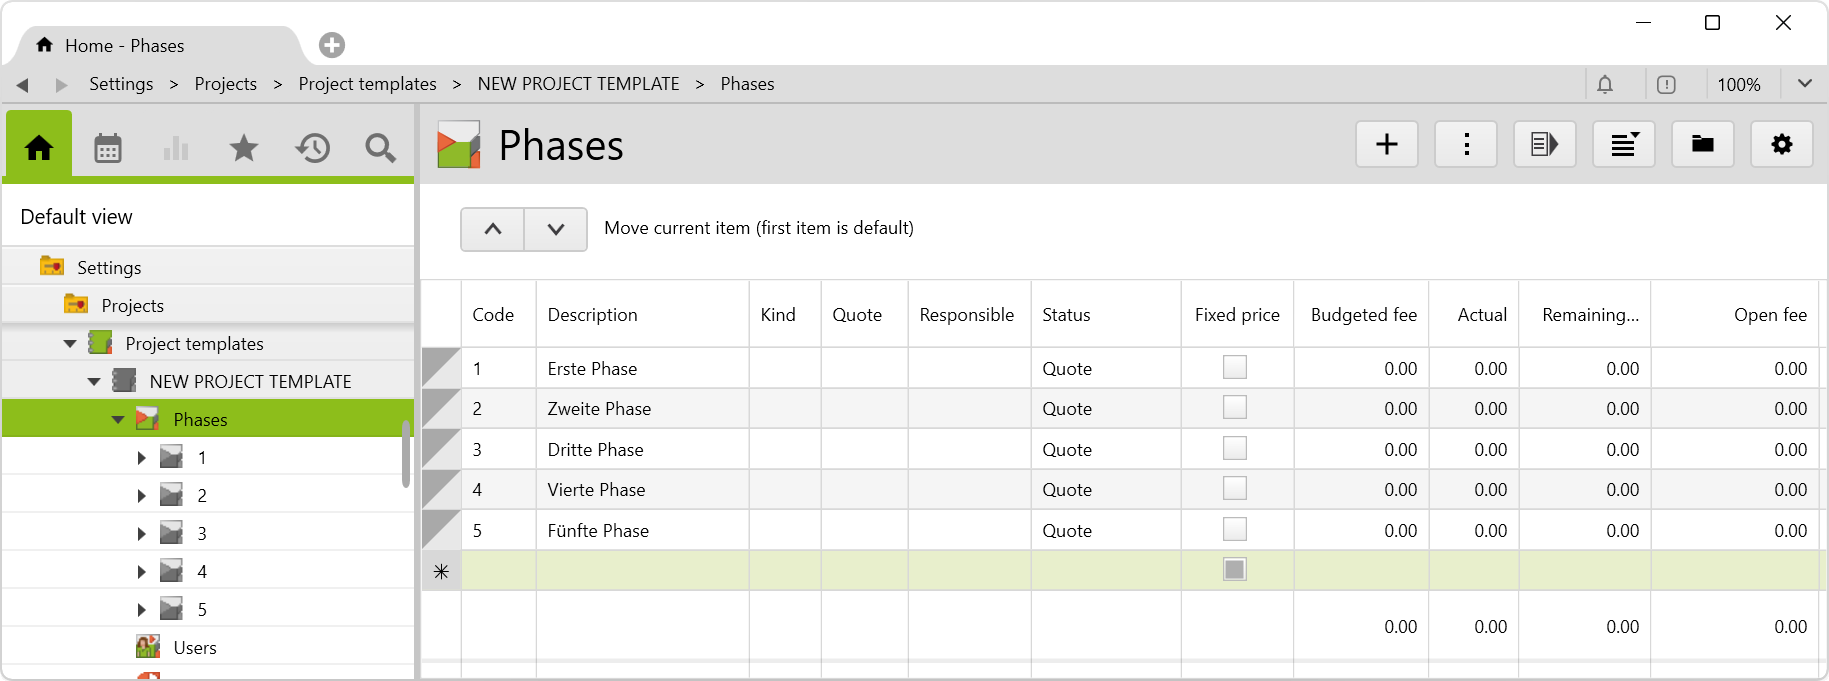Move current item up
1829x681 pixels.
coord(493,229)
